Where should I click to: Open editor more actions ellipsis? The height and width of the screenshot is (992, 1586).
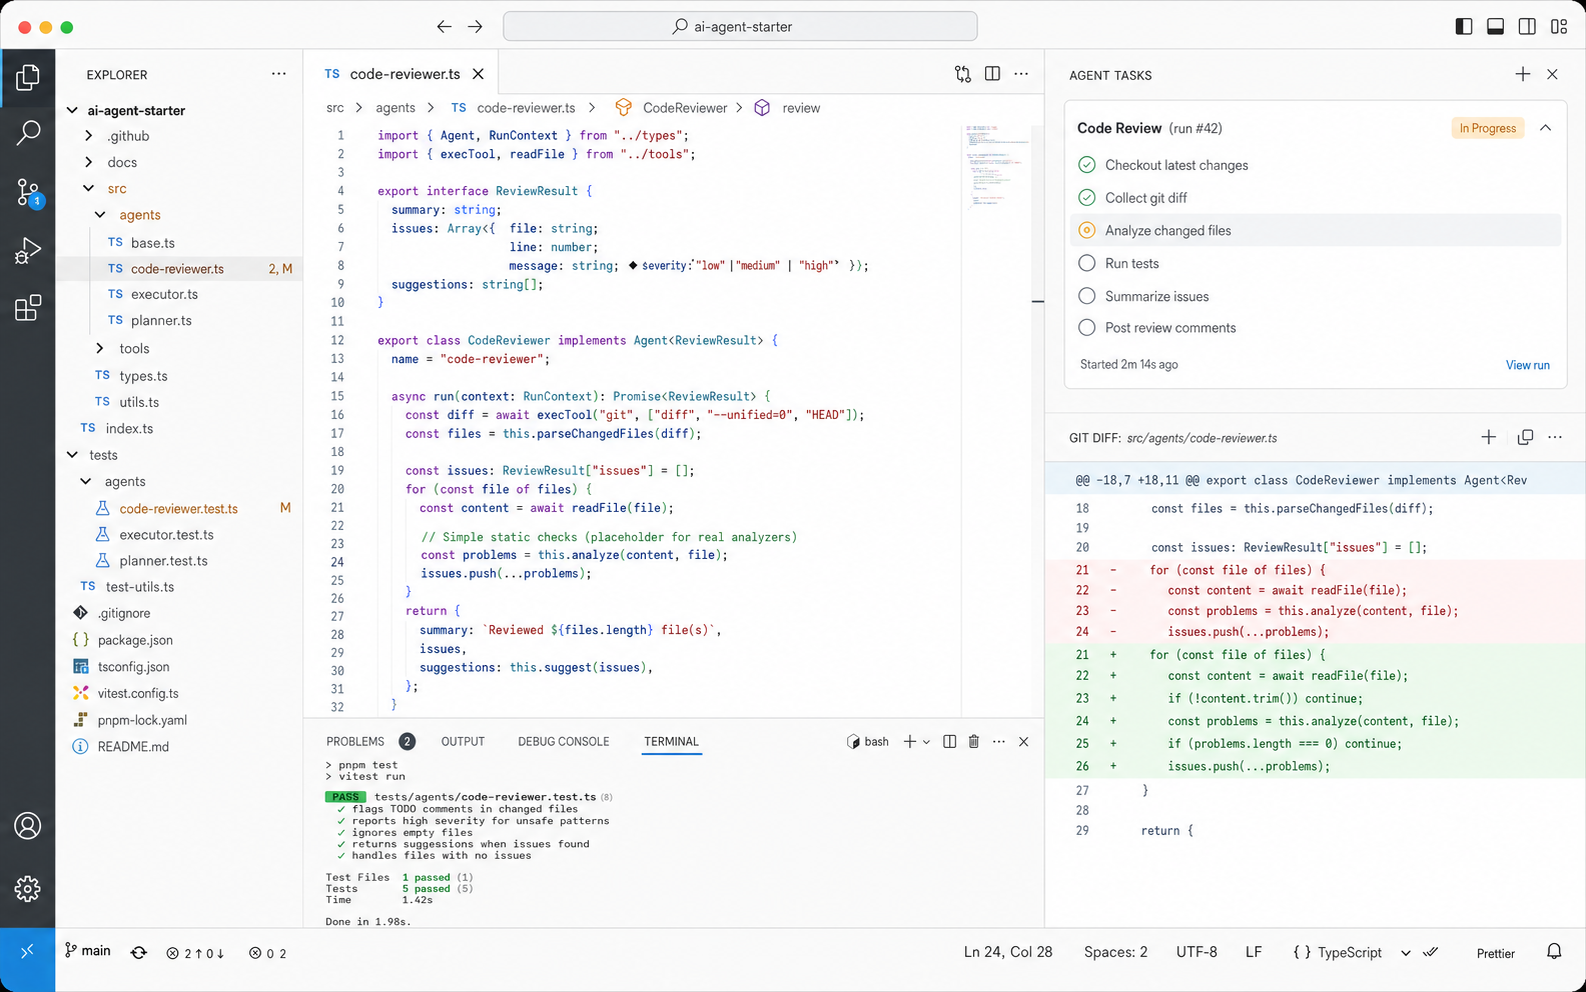(1021, 74)
